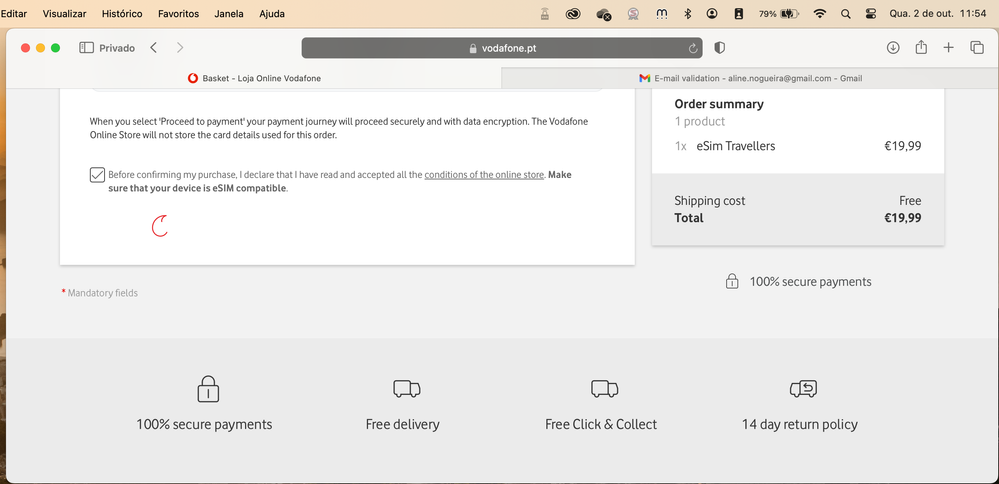
Task: Open the privacy report shield icon
Action: [x=719, y=48]
